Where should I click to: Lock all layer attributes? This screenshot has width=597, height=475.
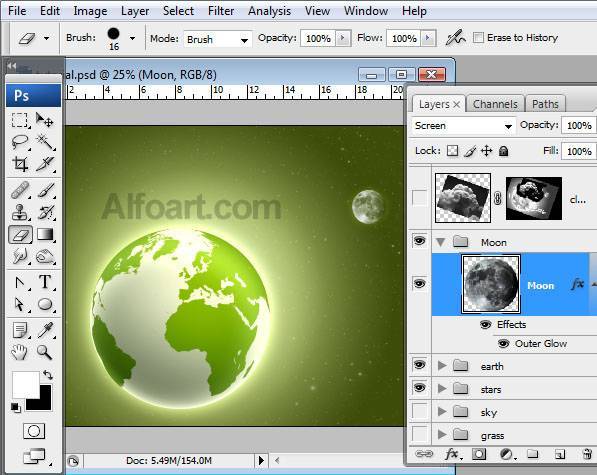(x=503, y=151)
